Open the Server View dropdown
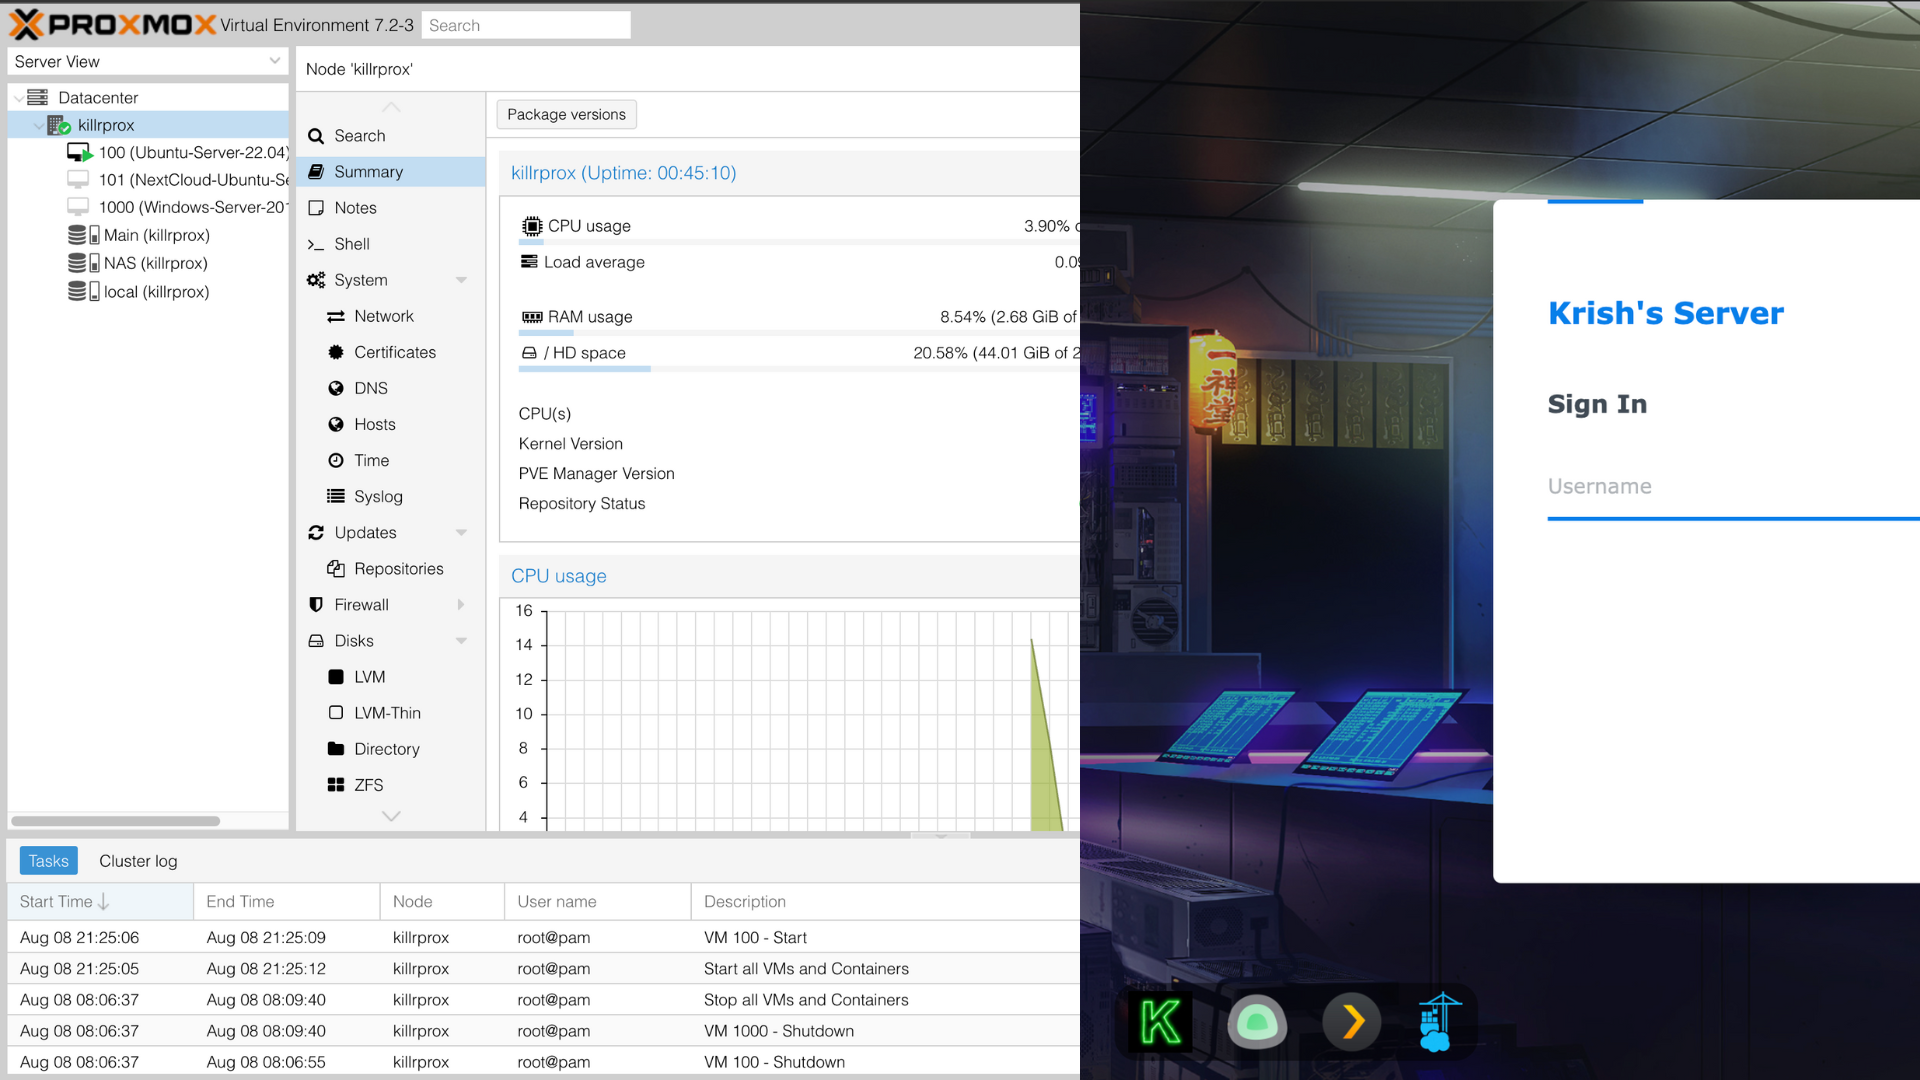This screenshot has width=1920, height=1080. click(274, 61)
